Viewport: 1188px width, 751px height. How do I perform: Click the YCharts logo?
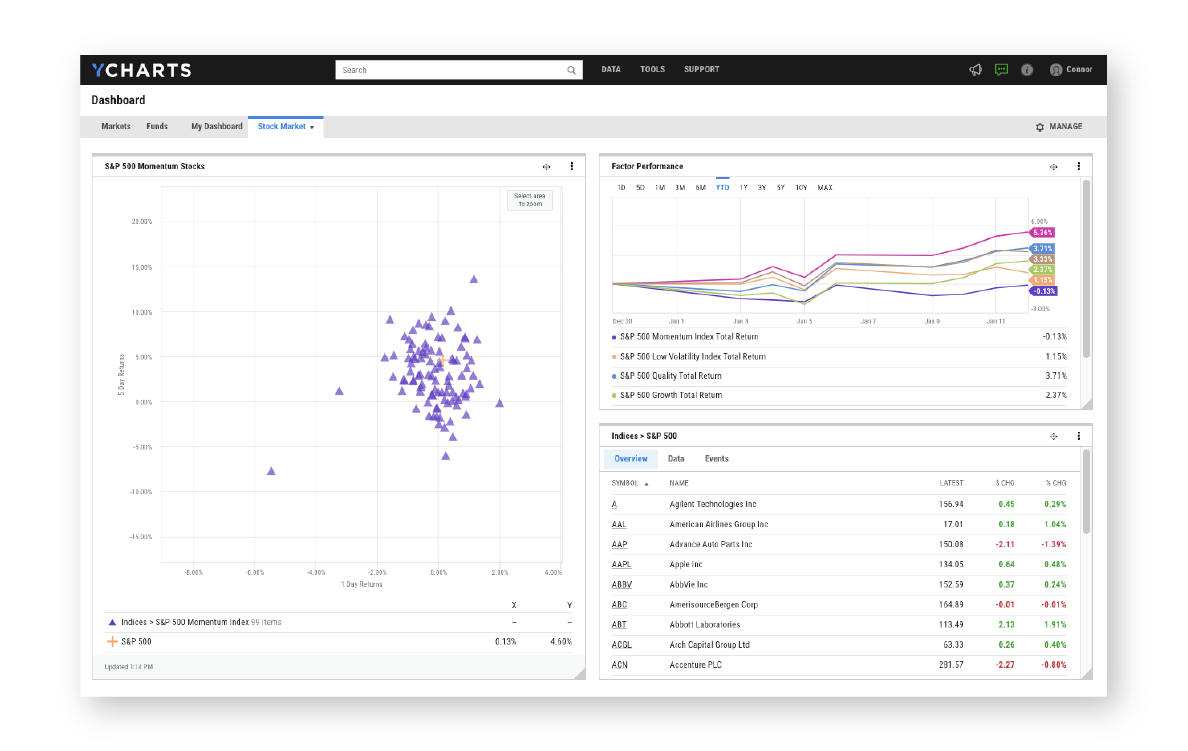click(x=142, y=70)
